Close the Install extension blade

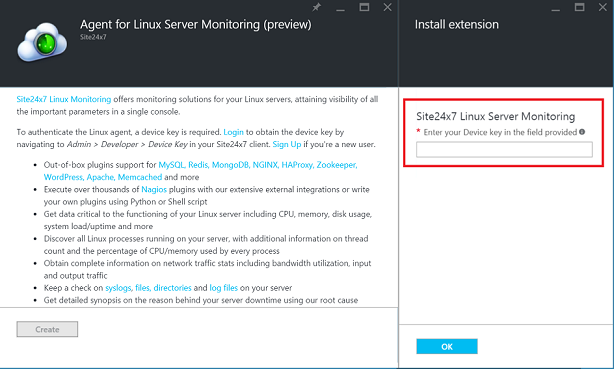603,7
